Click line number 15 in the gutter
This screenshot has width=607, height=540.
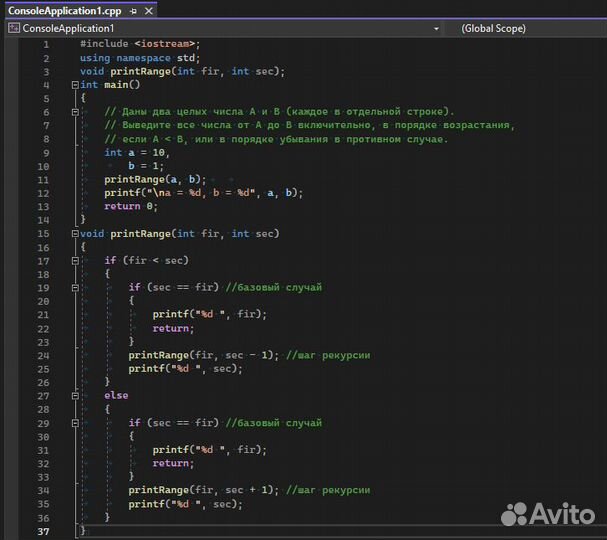[43, 234]
